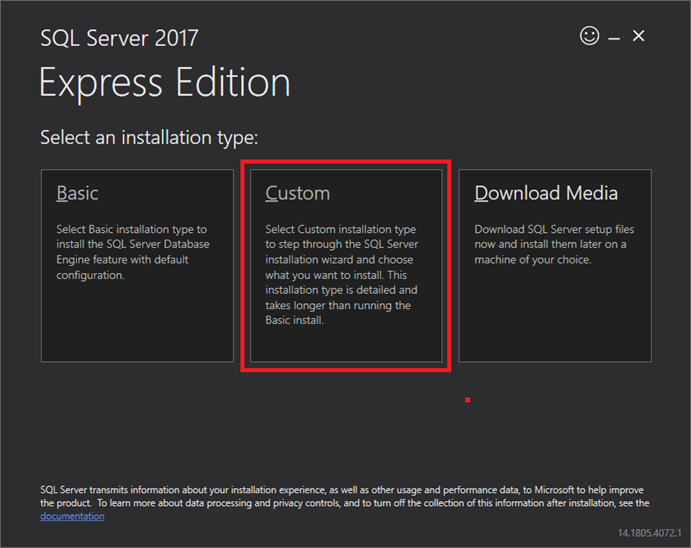The height and width of the screenshot is (548, 691).
Task: Pick the Download Media option
Action: (x=555, y=266)
